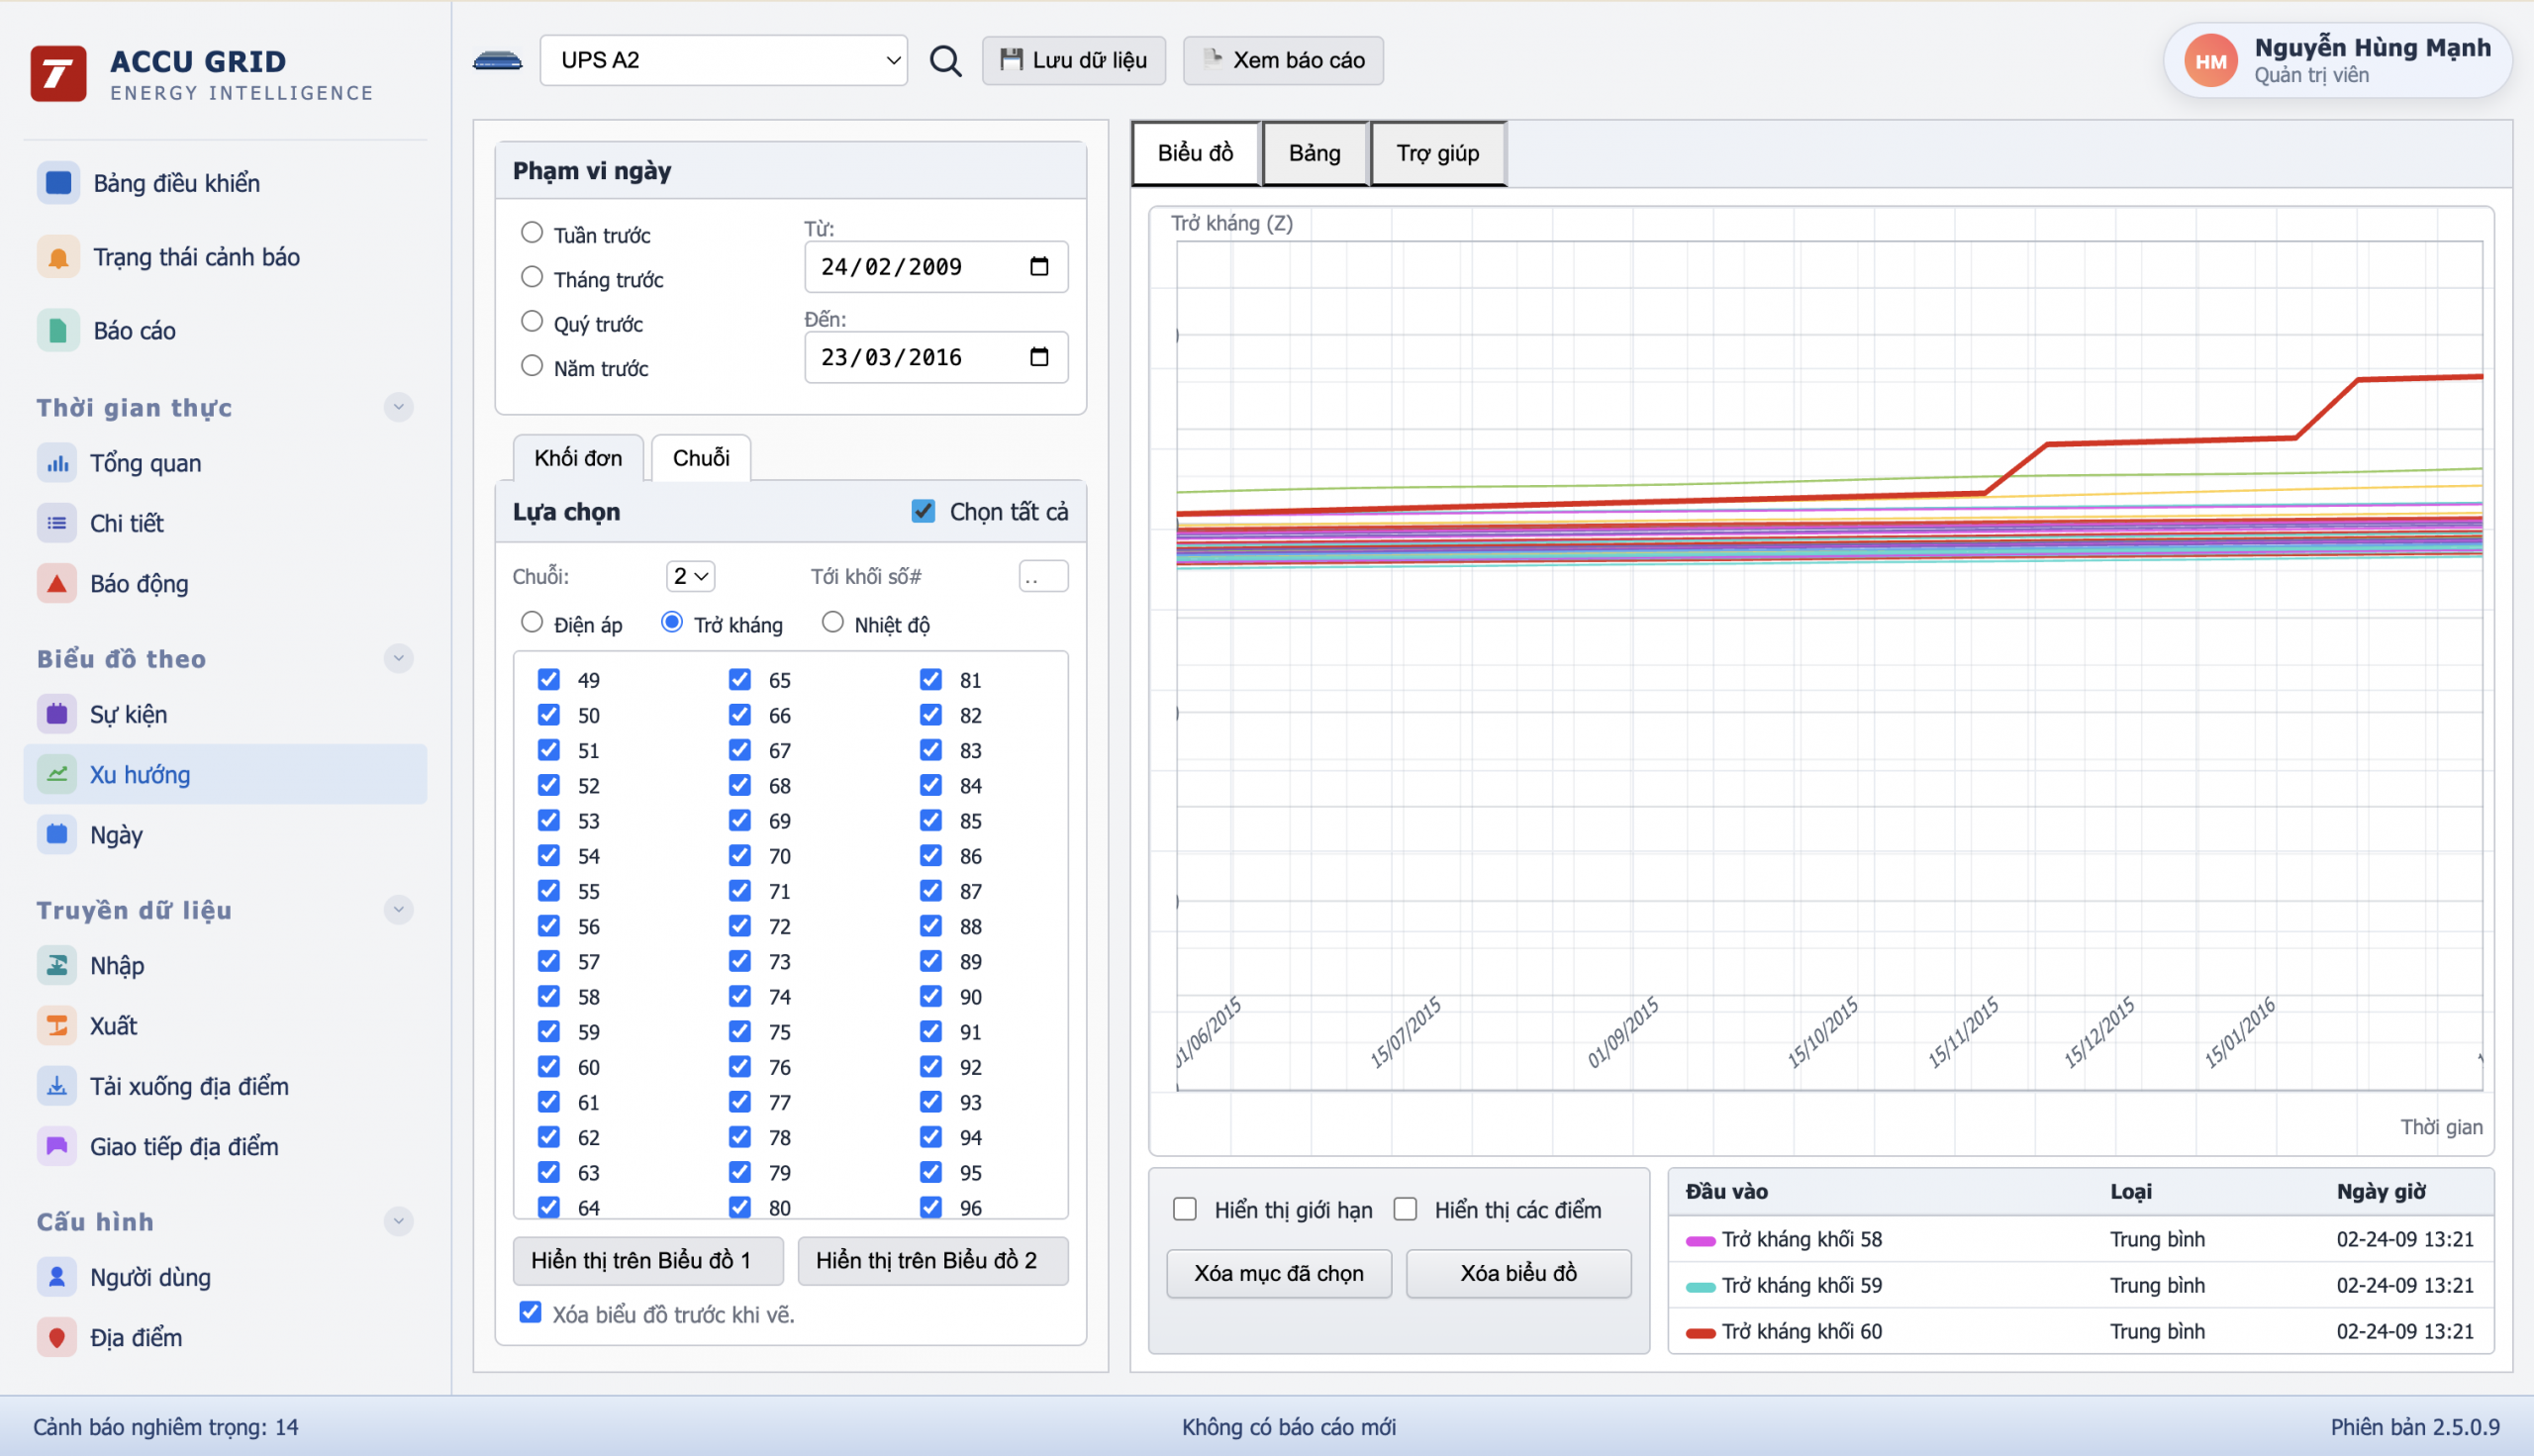This screenshot has height=1456, width=2534.
Task: Enable Hiển thị giới hạn checkbox
Action: coord(1185,1210)
